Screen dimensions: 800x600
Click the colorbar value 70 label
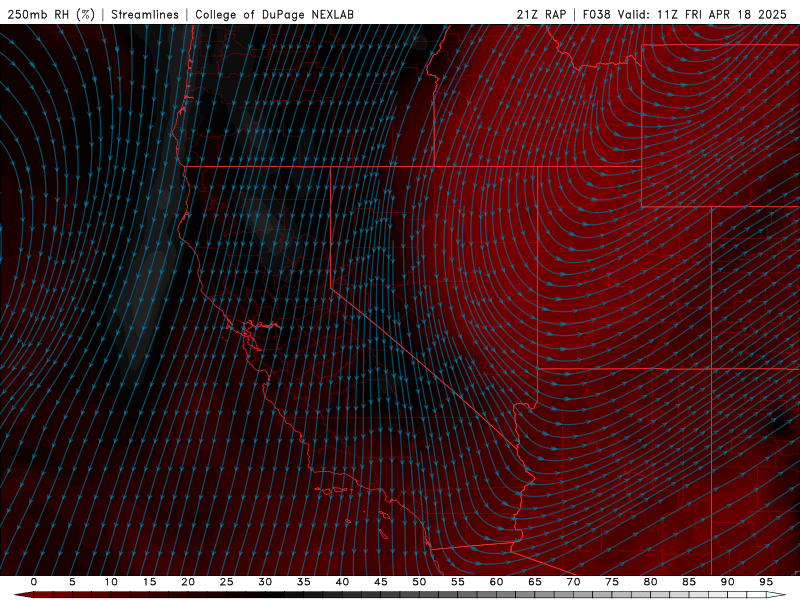click(573, 582)
